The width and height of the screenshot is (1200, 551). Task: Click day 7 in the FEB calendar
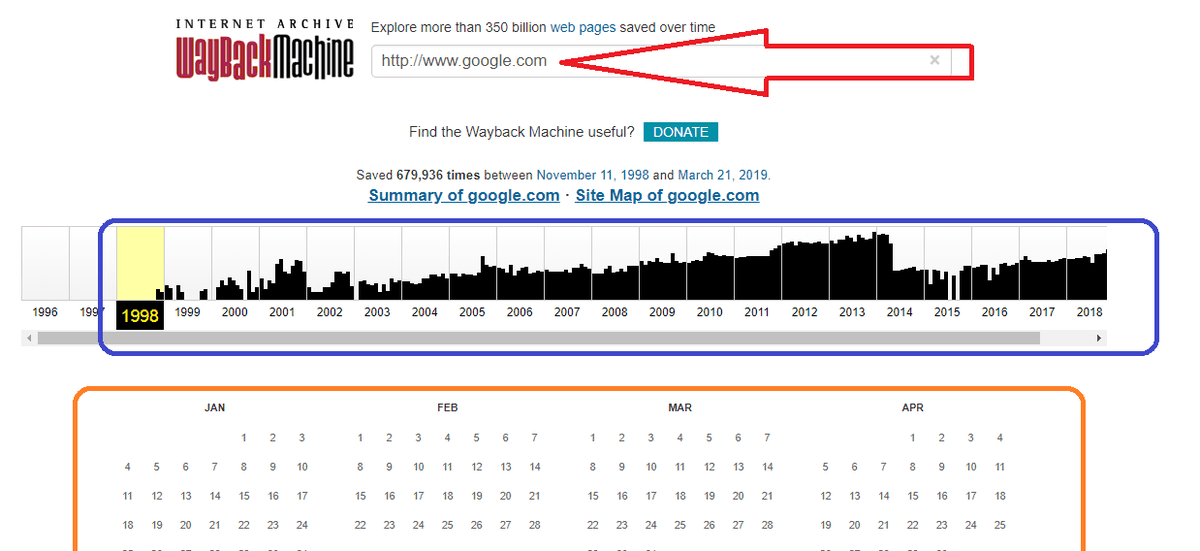pos(535,438)
